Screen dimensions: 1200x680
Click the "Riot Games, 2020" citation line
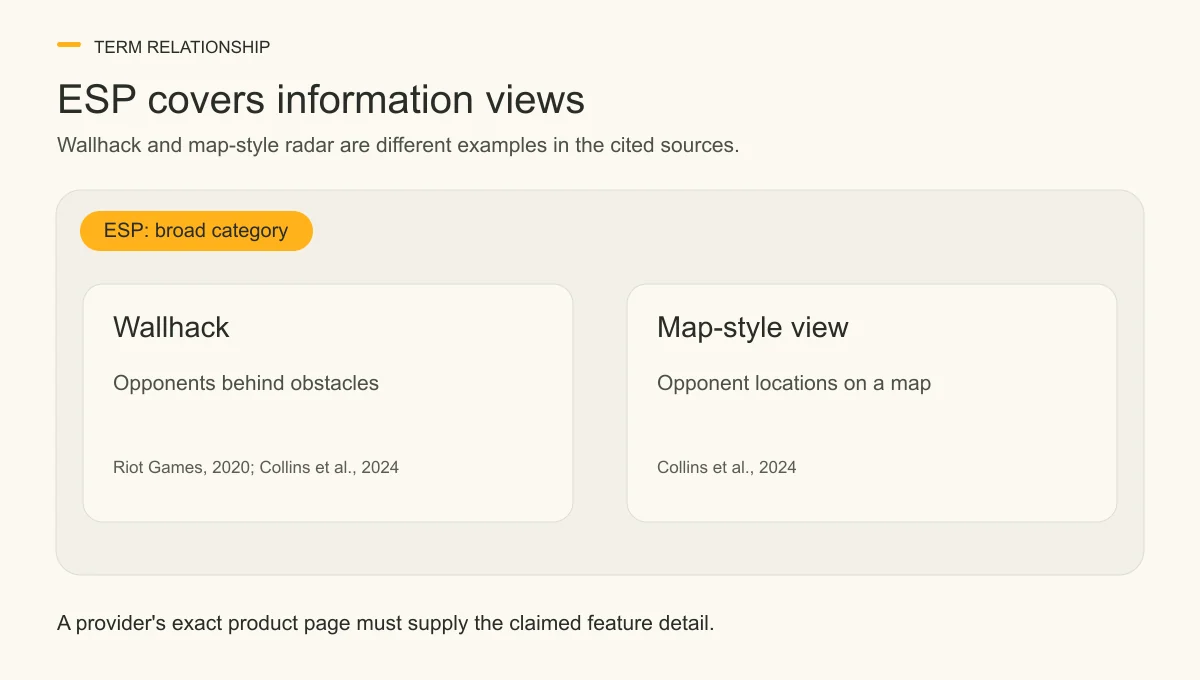256,467
